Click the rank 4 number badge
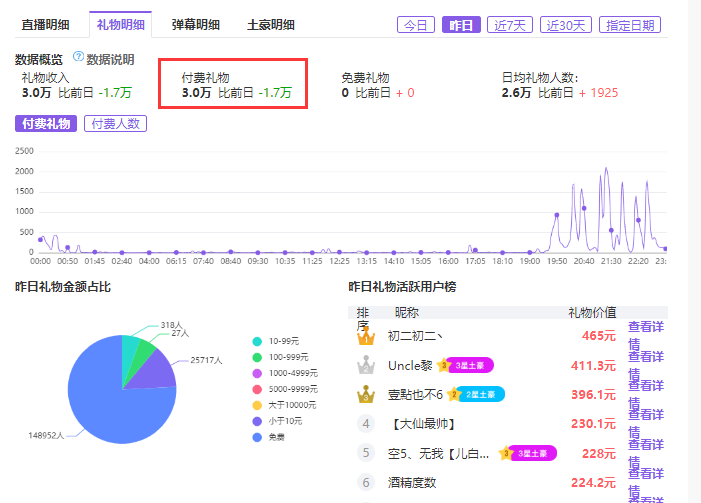The width and height of the screenshot is (701, 503). pyautogui.click(x=366, y=423)
